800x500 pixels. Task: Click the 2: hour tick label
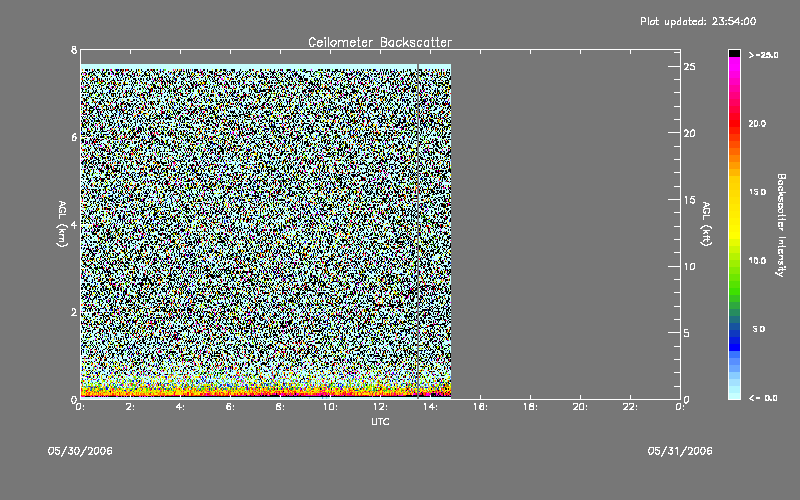click(130, 407)
